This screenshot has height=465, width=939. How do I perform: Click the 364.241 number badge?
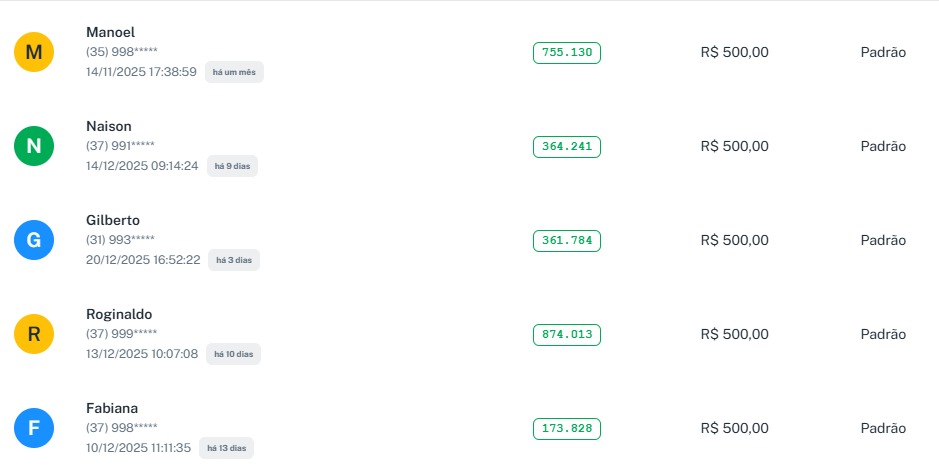(x=567, y=147)
